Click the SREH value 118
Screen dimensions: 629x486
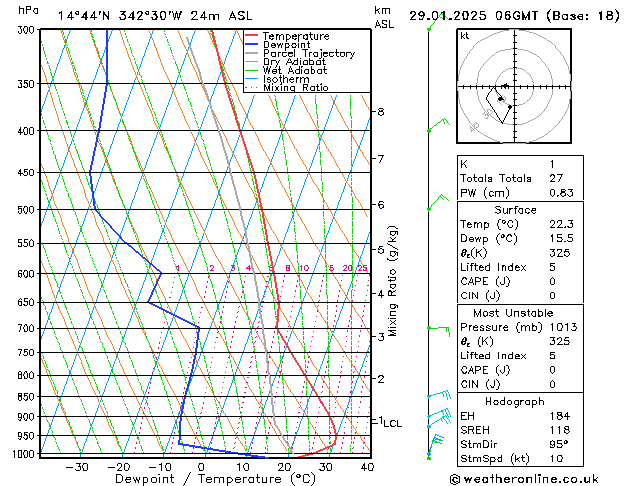tap(560, 430)
